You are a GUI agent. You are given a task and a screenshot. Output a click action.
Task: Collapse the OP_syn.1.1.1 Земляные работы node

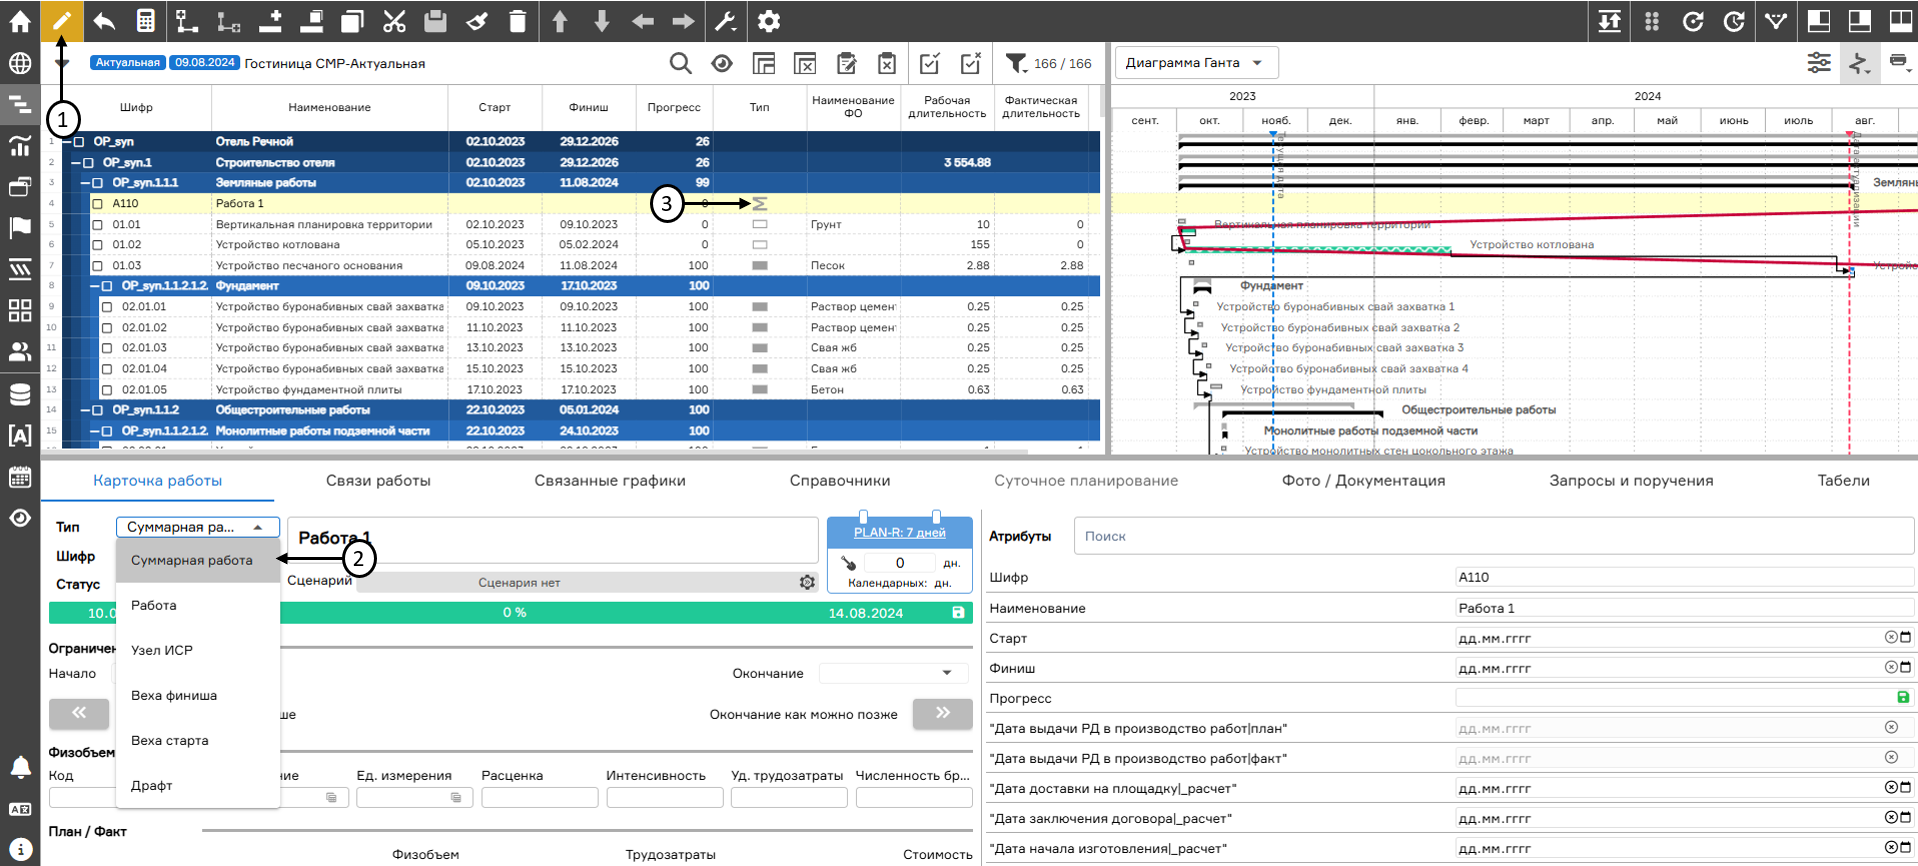point(86,183)
